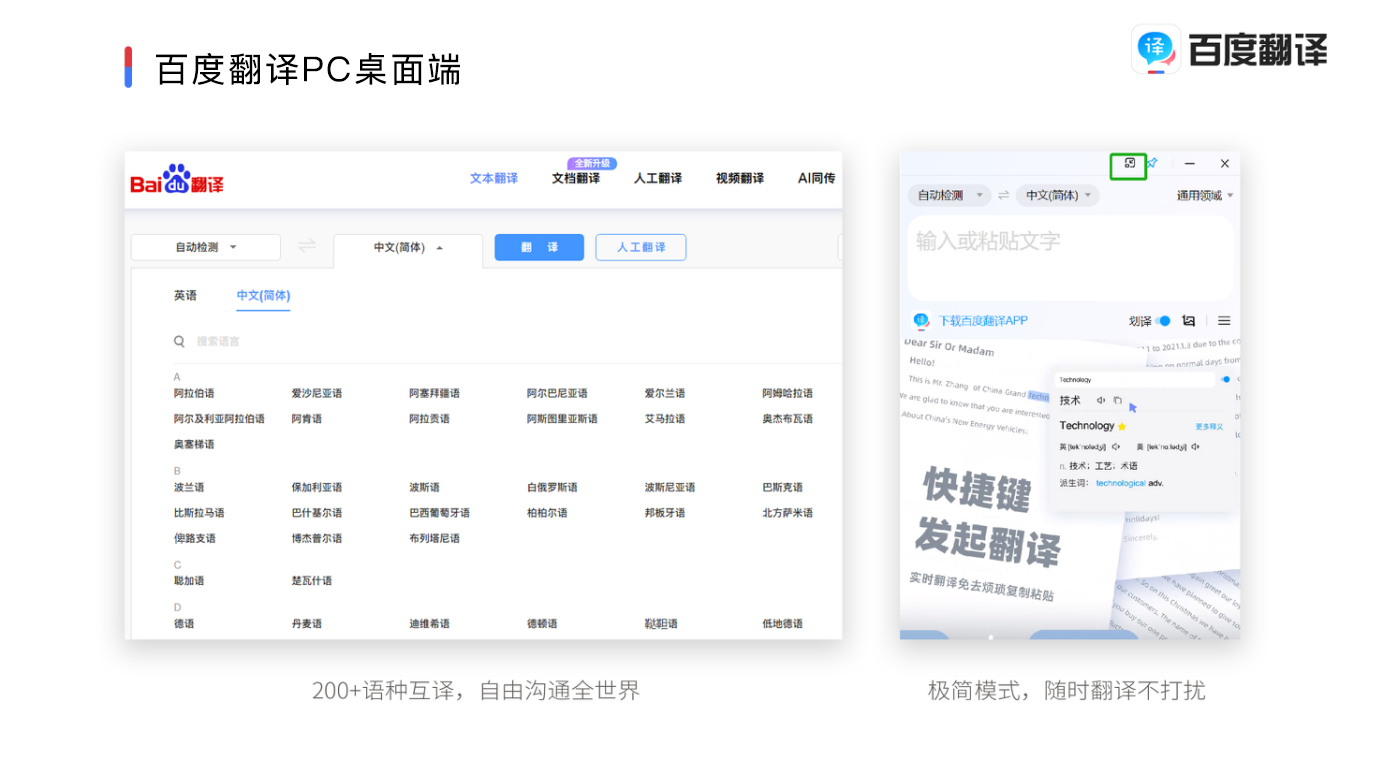Swap languages in the mini translator window

1003,195
